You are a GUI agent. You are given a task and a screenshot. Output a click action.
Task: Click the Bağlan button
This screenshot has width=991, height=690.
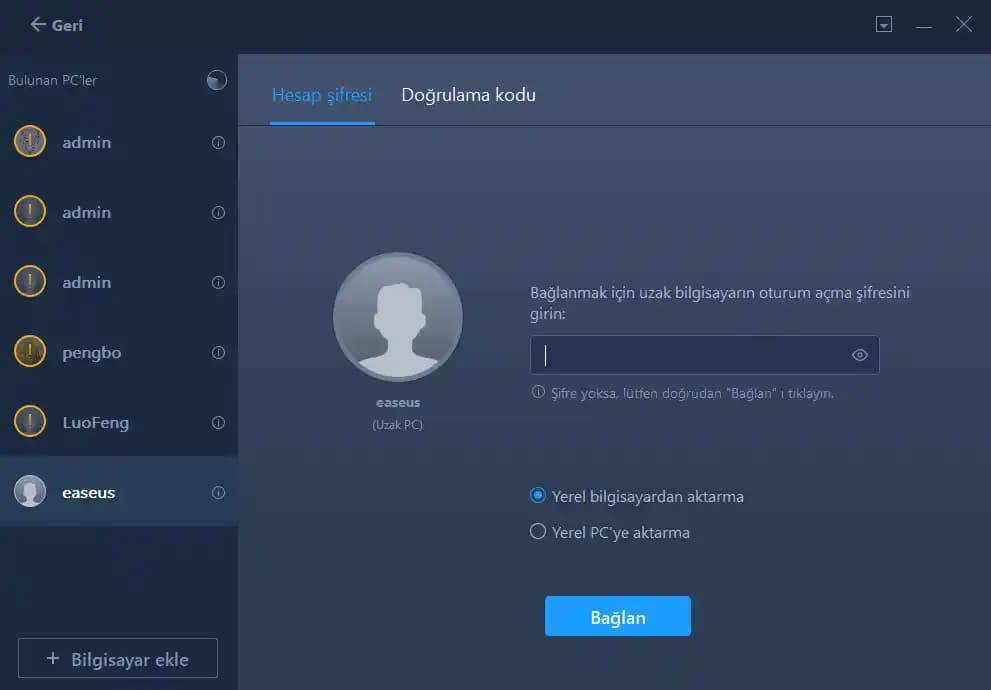click(x=617, y=617)
